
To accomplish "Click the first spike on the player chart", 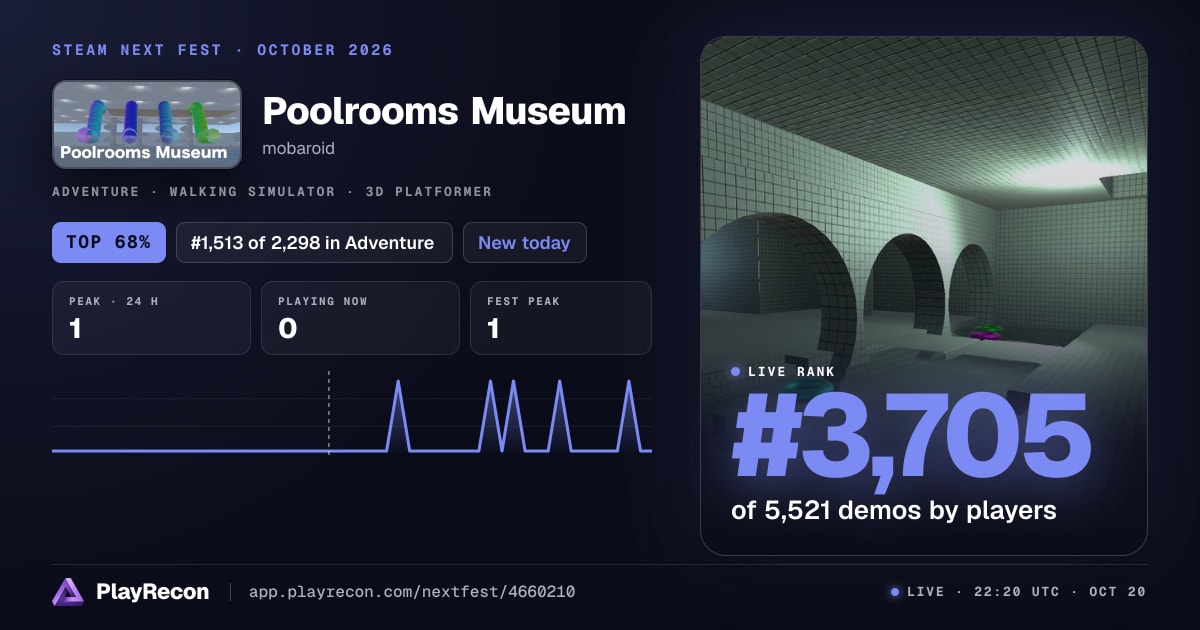I will click(398, 415).
